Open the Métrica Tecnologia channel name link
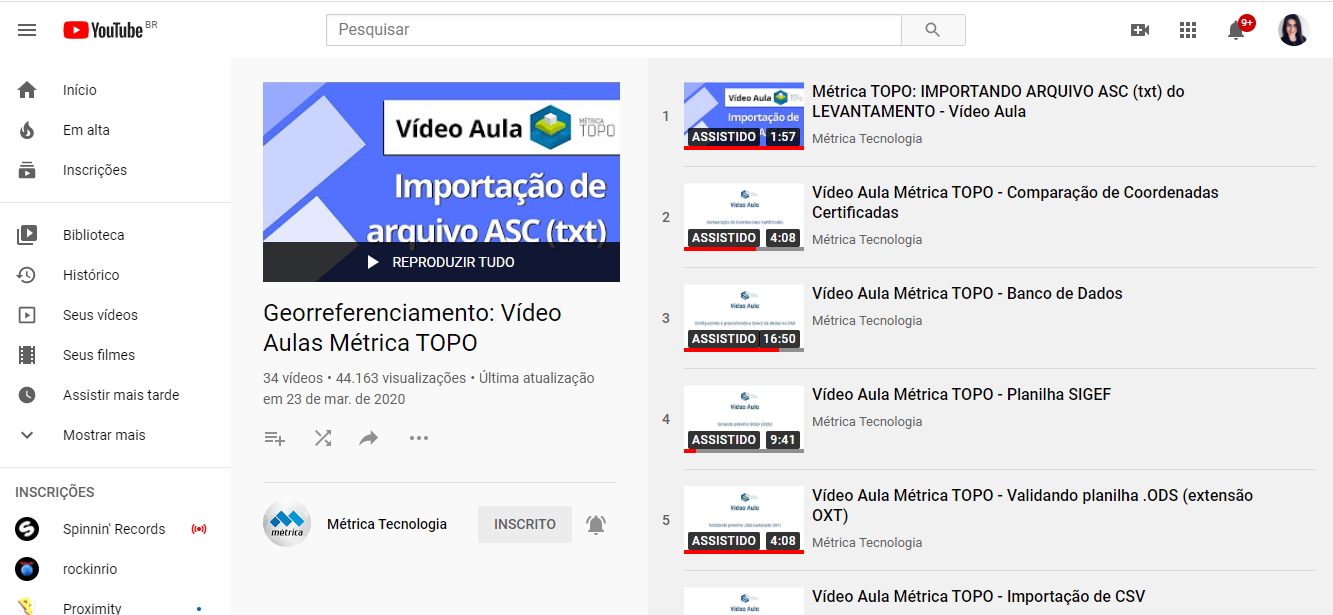The width and height of the screenshot is (1333, 615). click(x=387, y=524)
